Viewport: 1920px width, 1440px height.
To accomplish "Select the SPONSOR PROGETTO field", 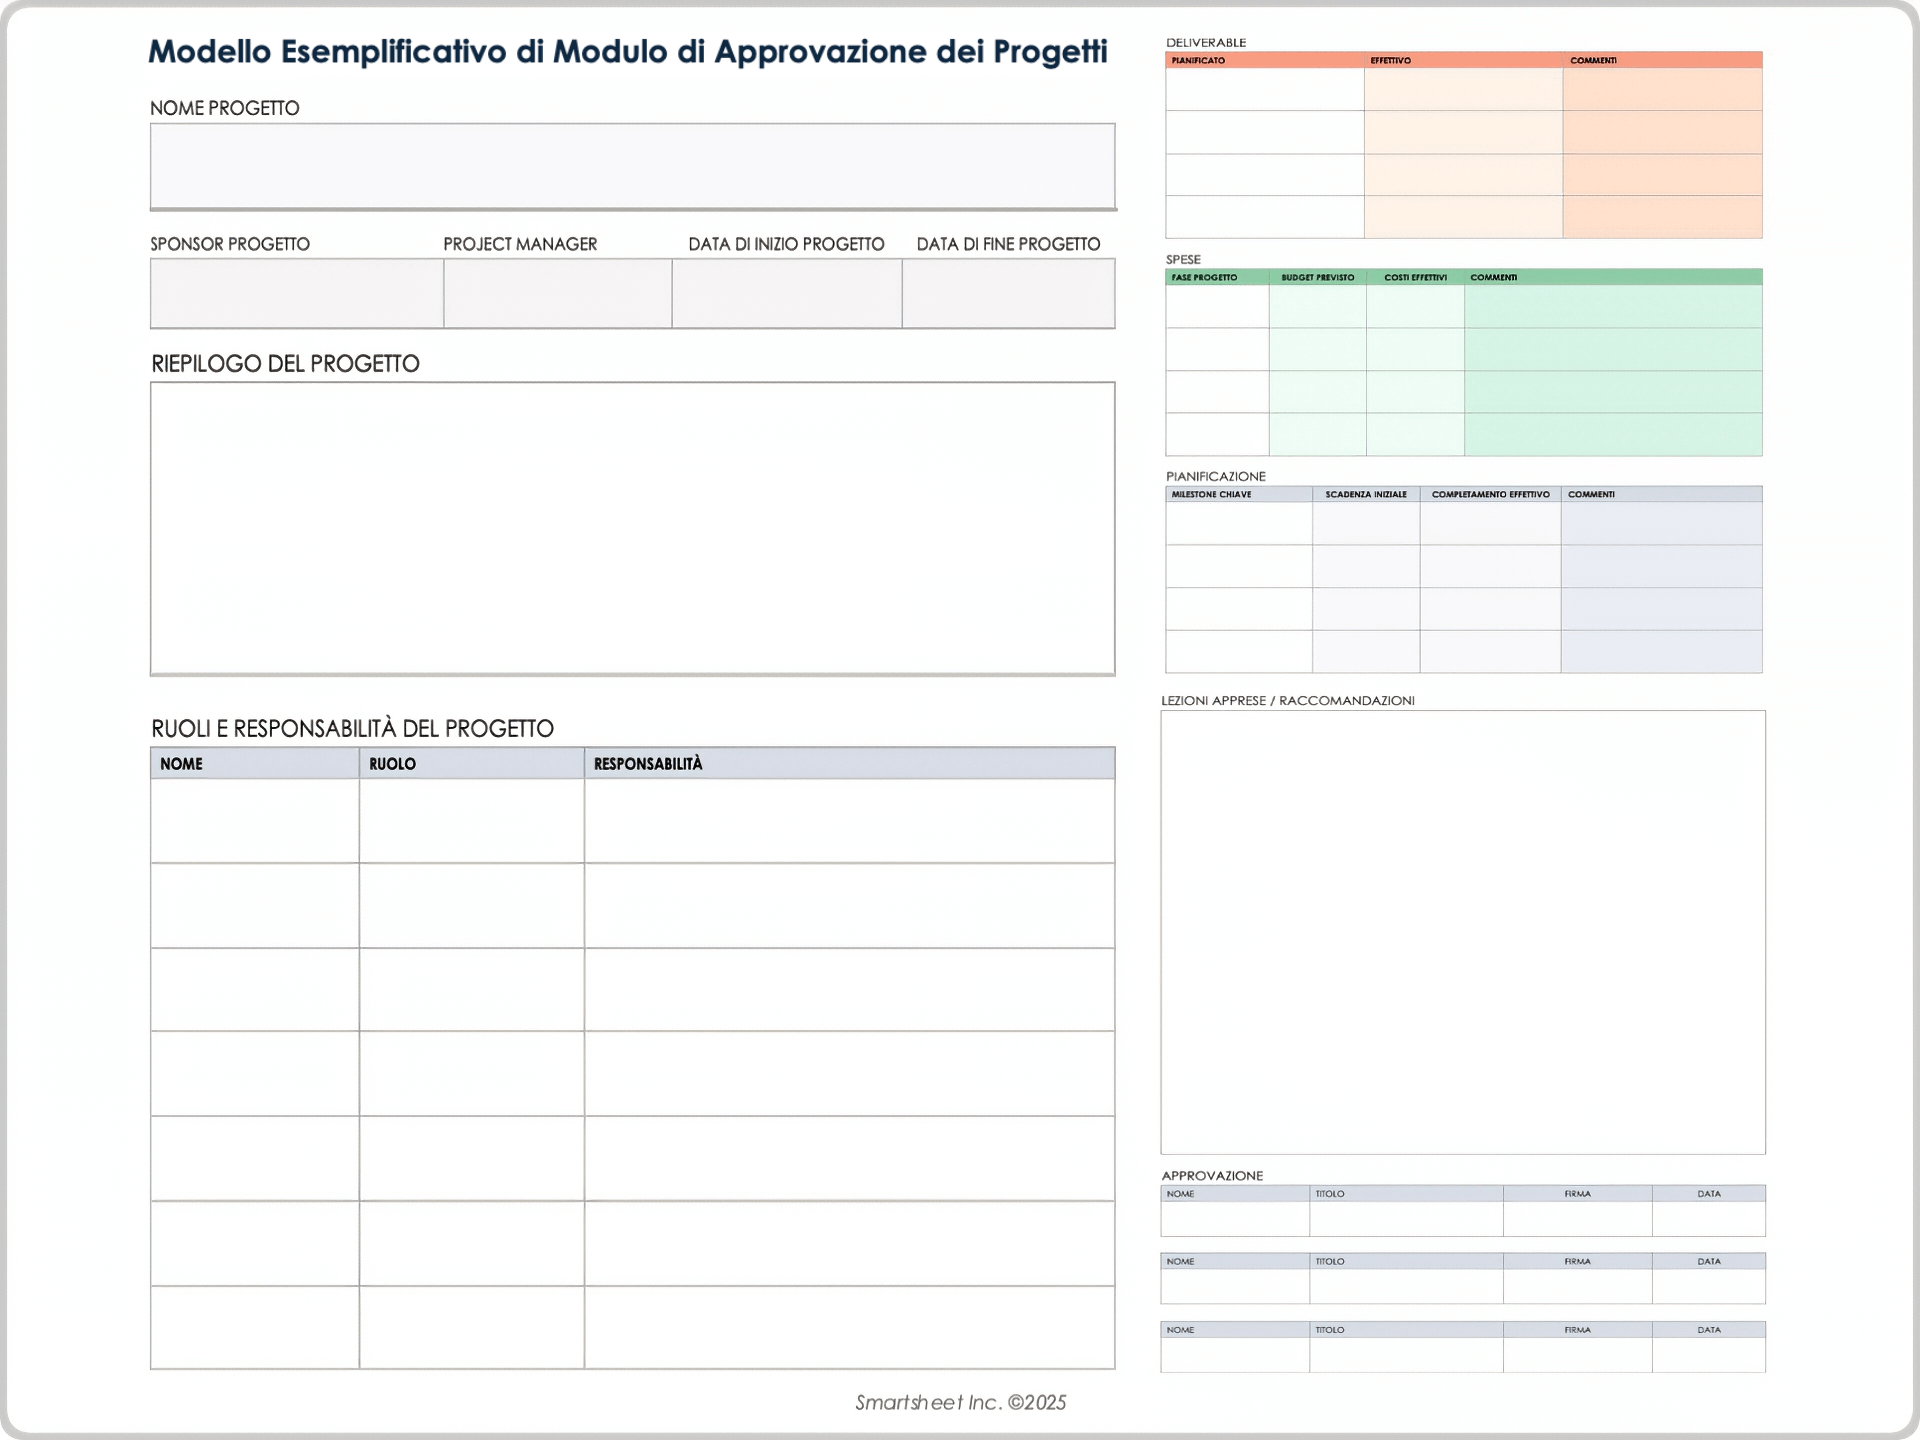I will 295,292.
